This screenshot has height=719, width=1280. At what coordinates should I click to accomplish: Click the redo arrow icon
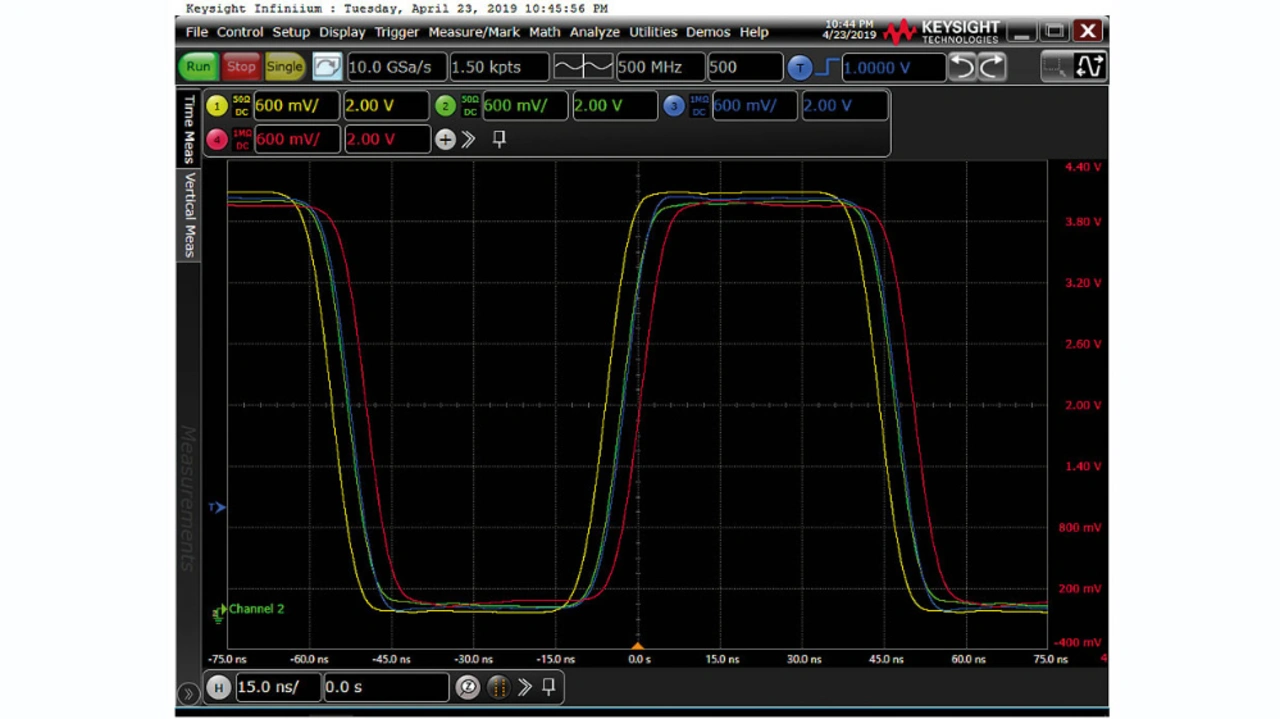click(x=991, y=67)
